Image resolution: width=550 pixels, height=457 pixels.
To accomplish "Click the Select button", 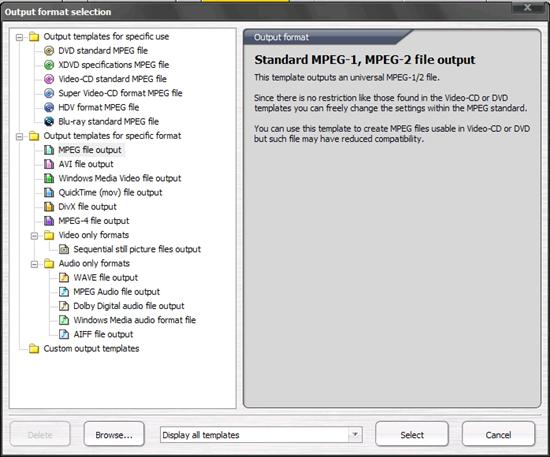I will pos(412,435).
